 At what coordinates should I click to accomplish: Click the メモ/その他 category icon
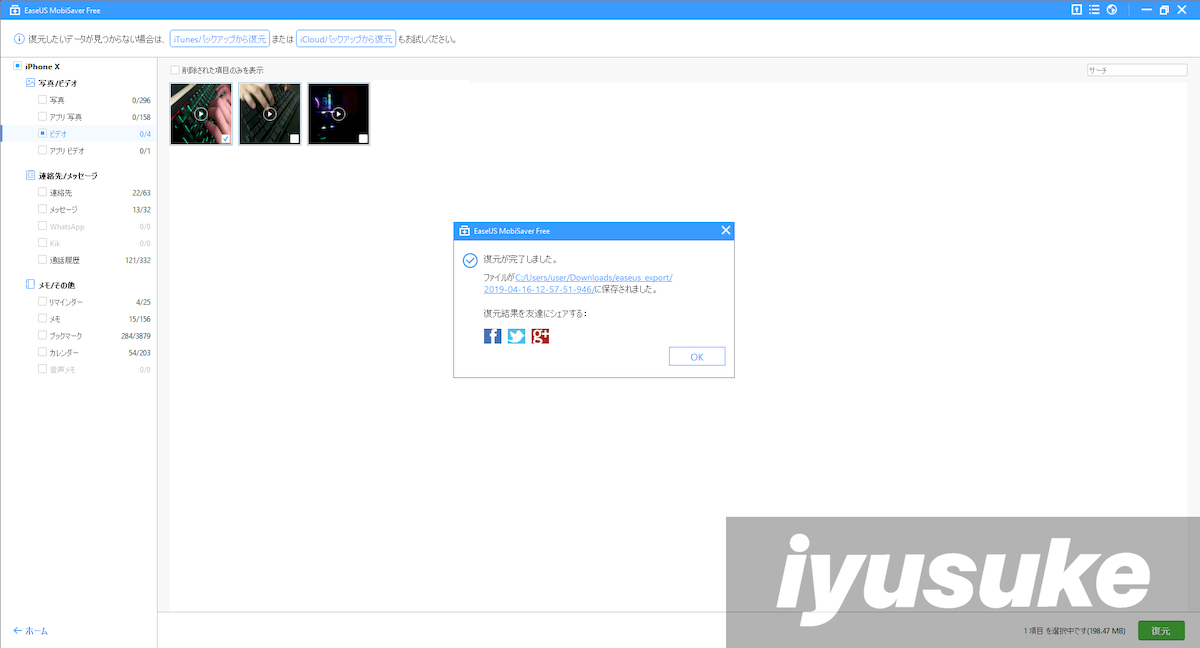tap(30, 285)
